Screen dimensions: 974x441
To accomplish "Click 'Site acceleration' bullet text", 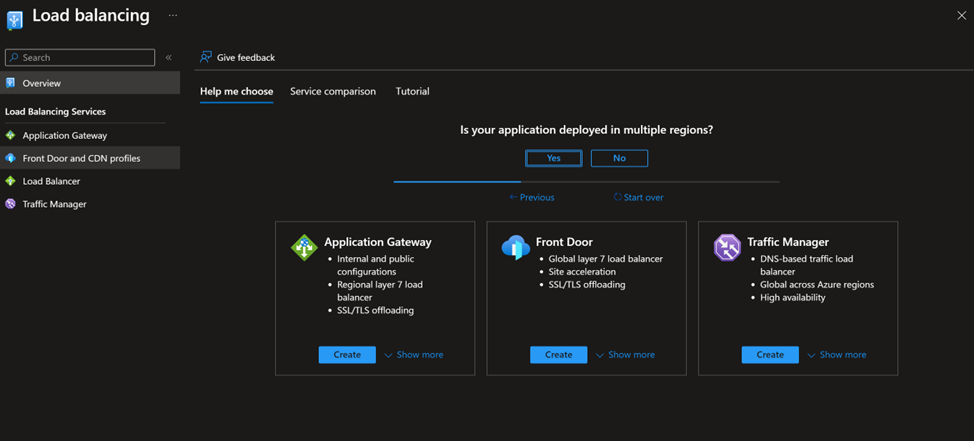I will point(582,272).
